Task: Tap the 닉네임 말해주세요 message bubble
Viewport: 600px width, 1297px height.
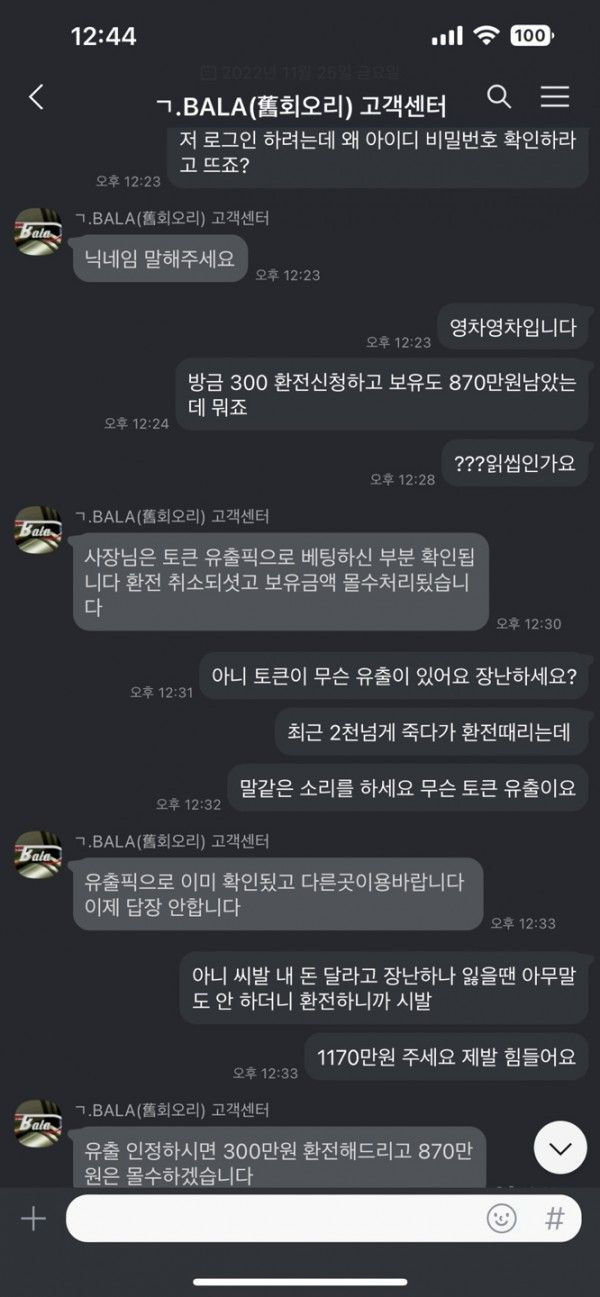Action: [160, 258]
